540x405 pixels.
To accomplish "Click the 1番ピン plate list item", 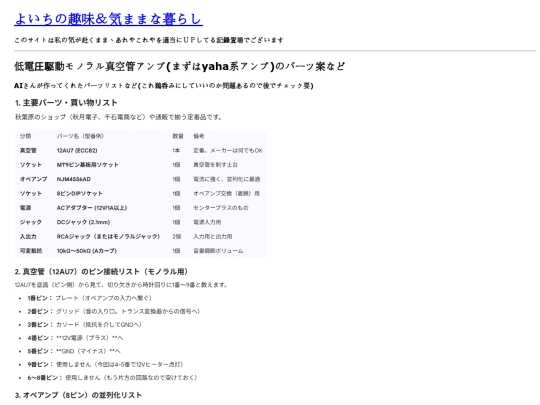I will point(90,298).
